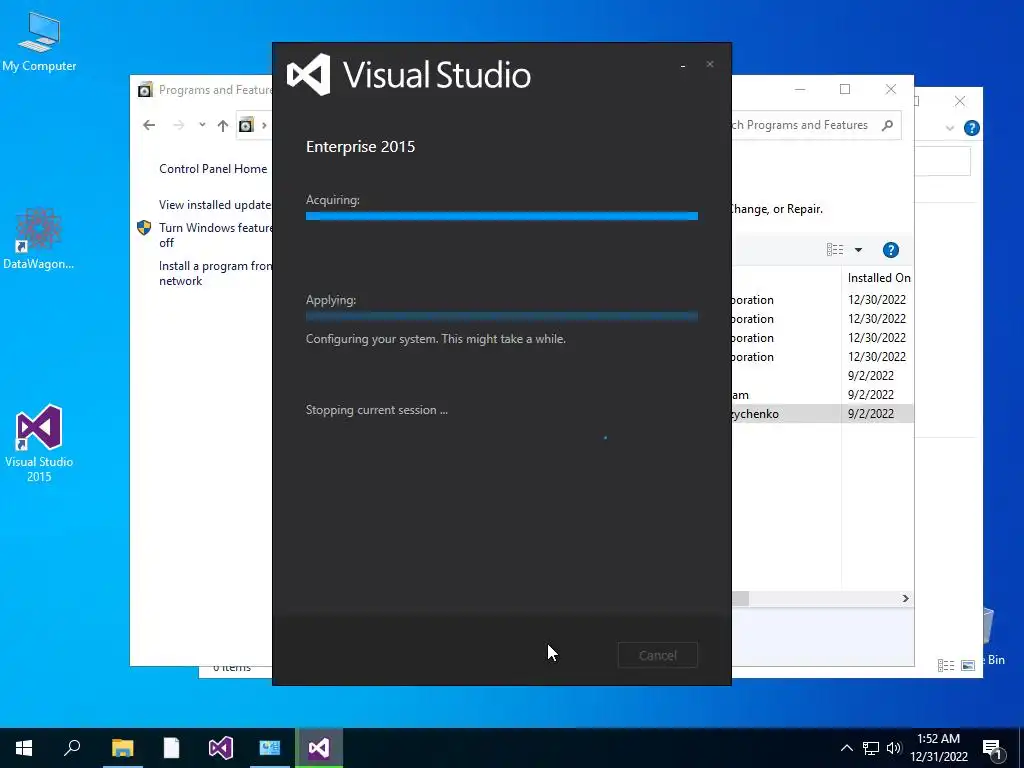The height and width of the screenshot is (768, 1024).
Task: Open the taskbar clock and date
Action: pos(939,748)
